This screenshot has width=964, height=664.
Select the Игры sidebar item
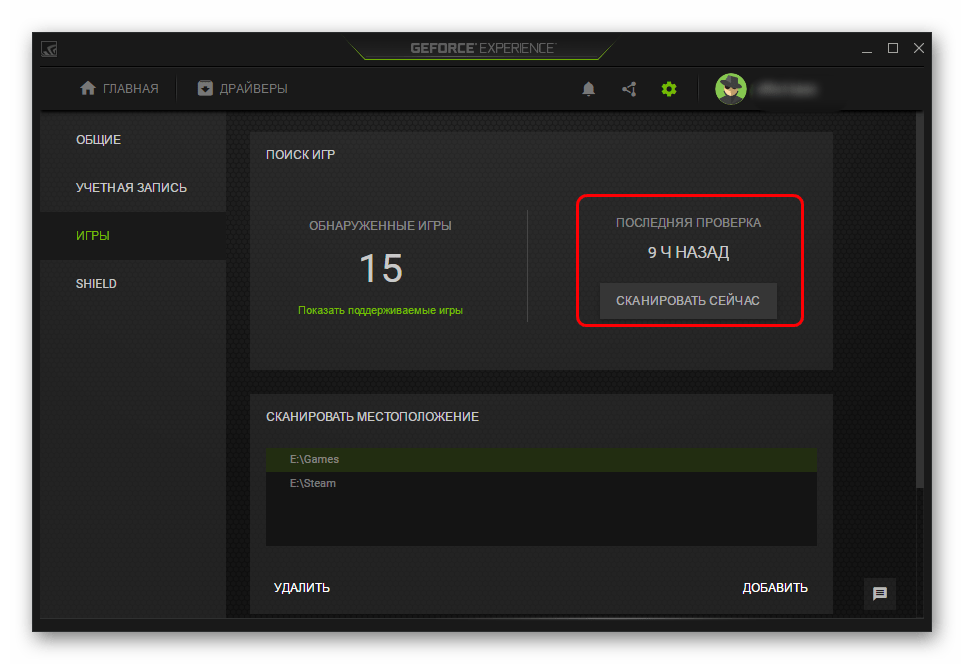click(93, 235)
